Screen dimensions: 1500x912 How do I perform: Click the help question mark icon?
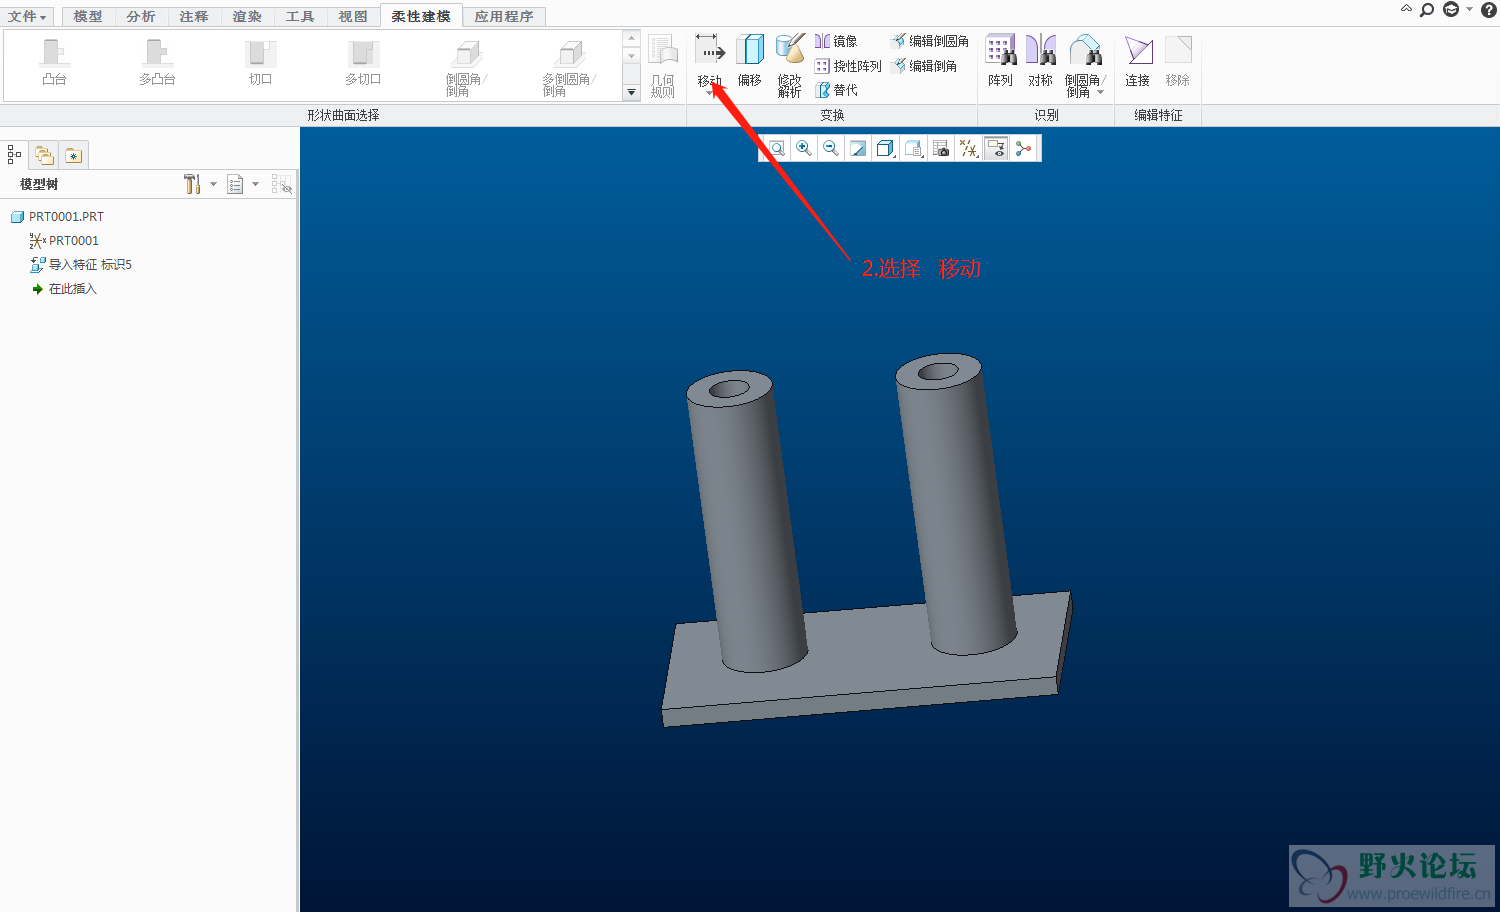click(1488, 10)
